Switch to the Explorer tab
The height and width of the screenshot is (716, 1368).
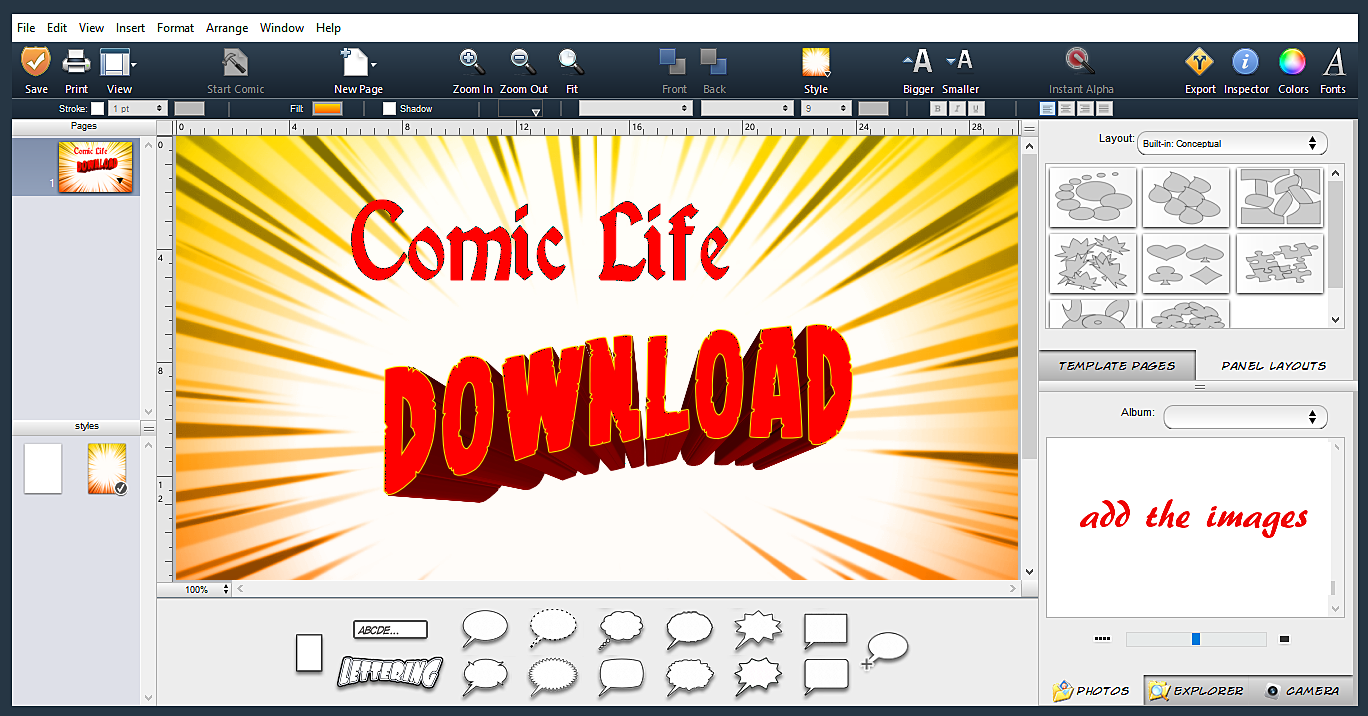coord(1196,690)
